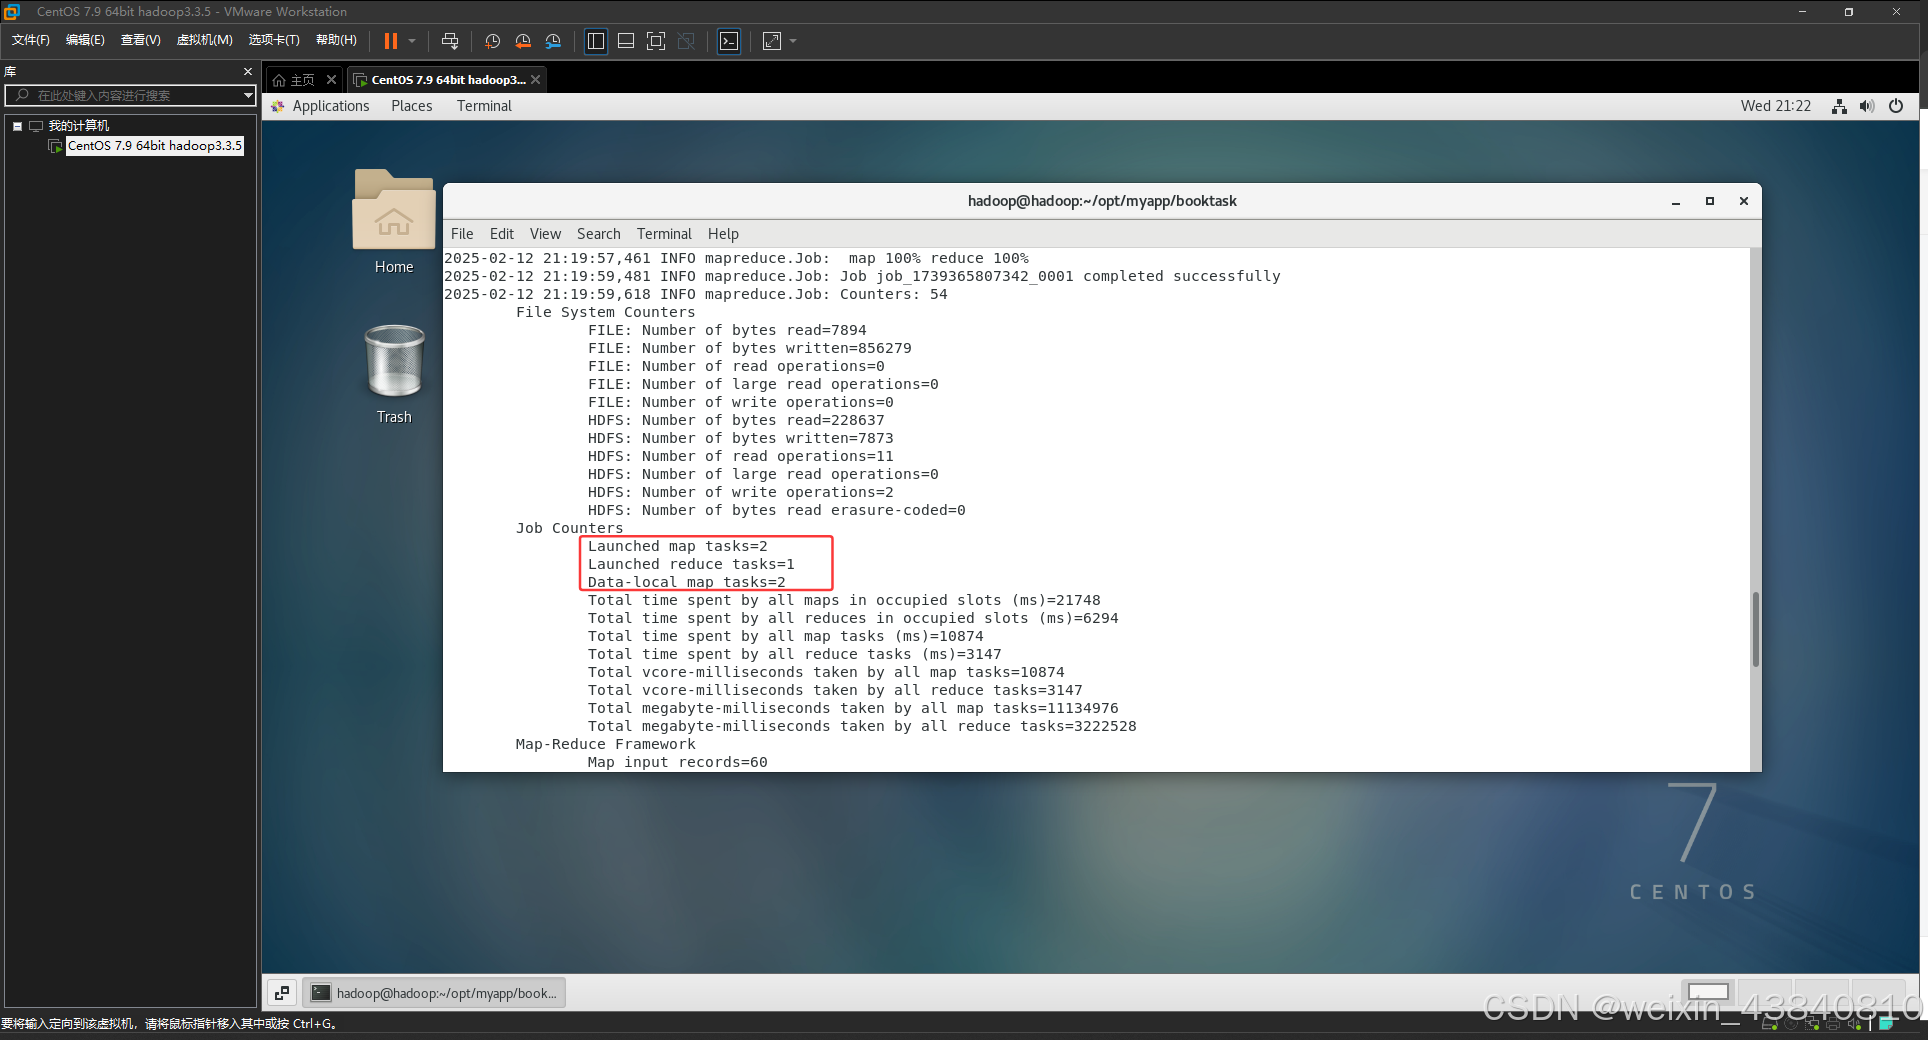1928x1040 pixels.
Task: Take a snapshot of the virtual machine
Action: tap(491, 41)
